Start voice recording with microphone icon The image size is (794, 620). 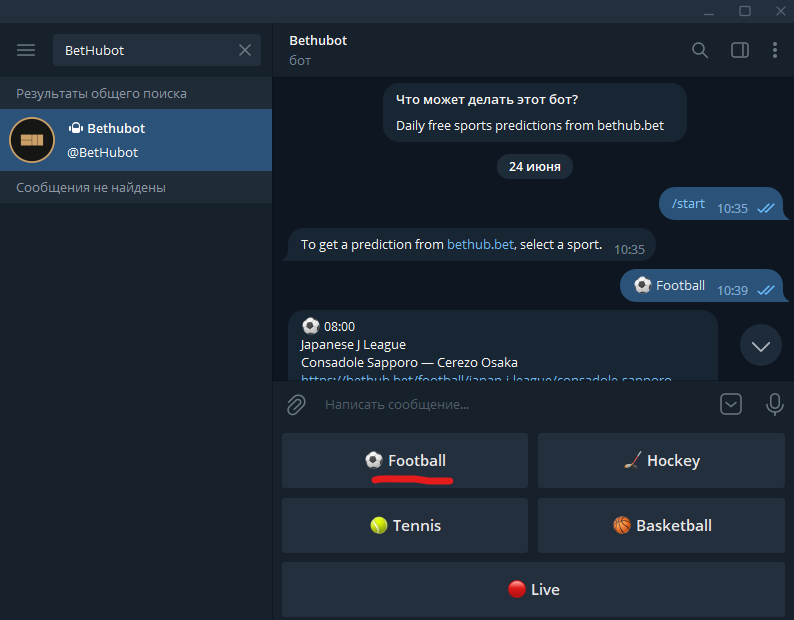coord(774,404)
